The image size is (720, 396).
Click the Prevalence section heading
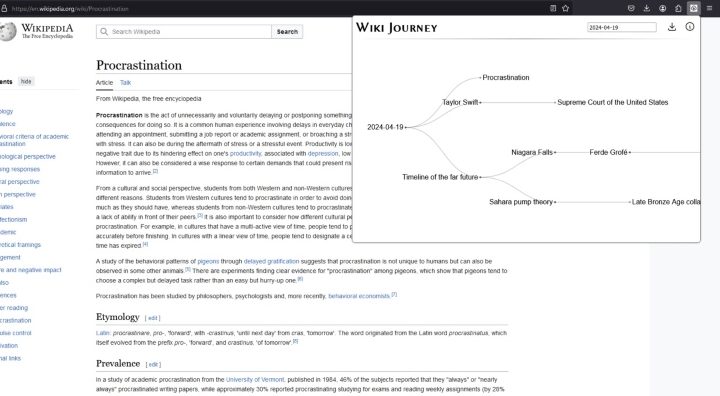[118, 363]
